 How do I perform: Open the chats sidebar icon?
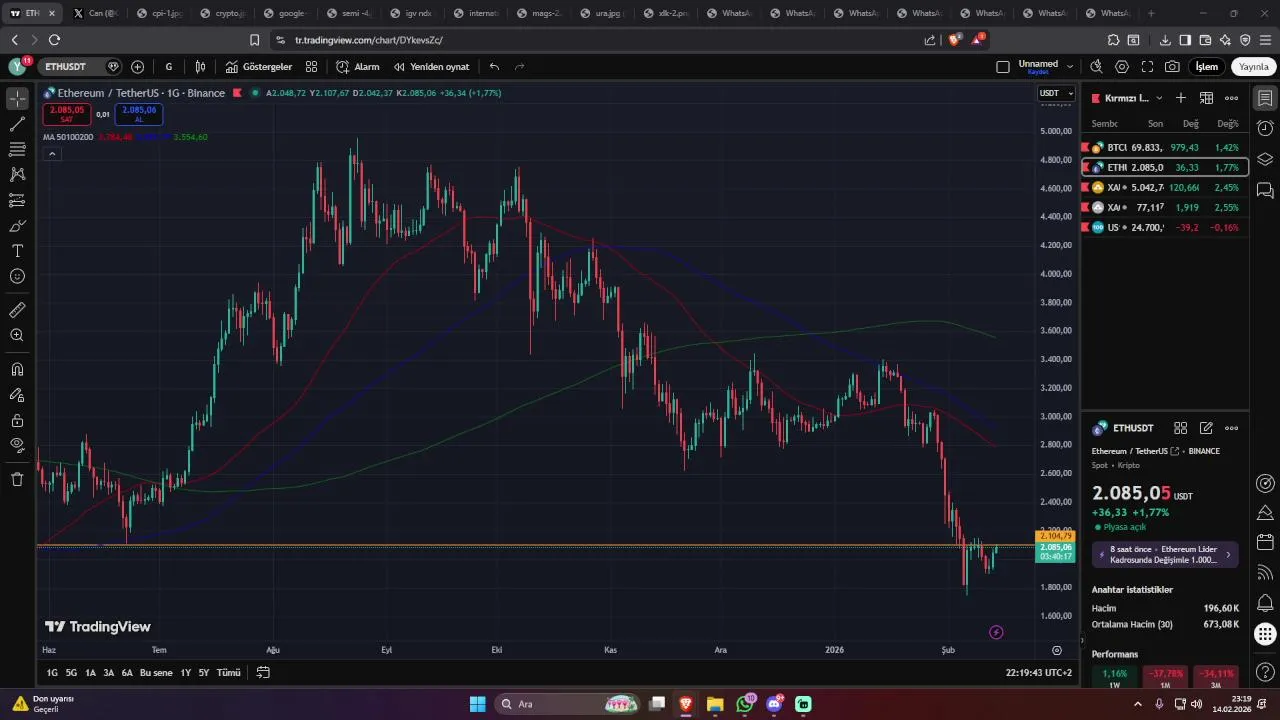pyautogui.click(x=1265, y=190)
